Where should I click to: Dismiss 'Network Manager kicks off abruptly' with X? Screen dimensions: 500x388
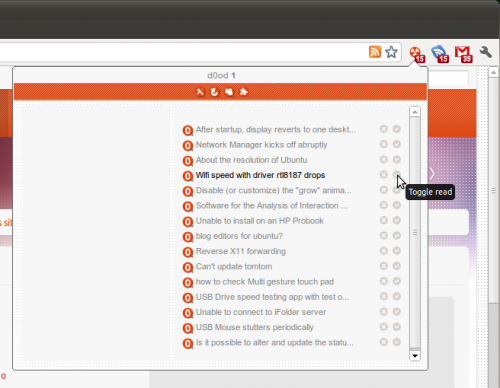(384, 144)
